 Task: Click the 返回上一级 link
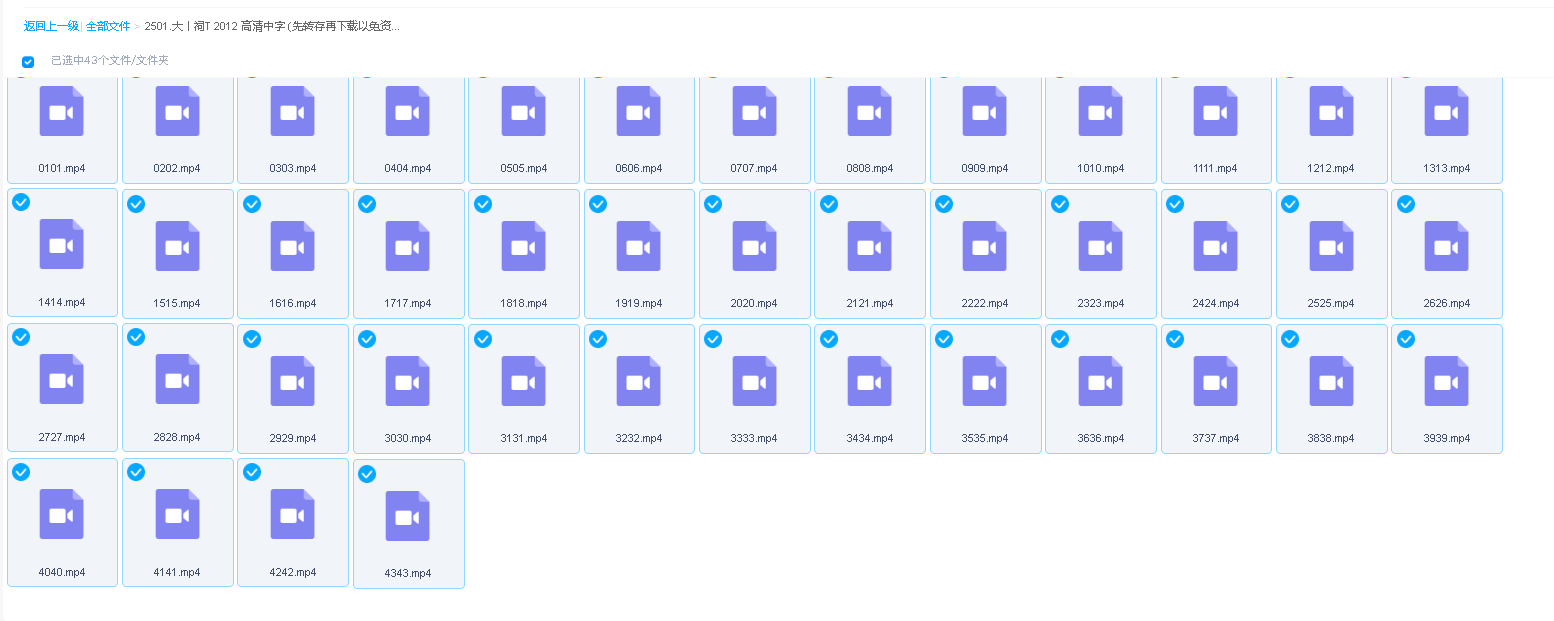coord(51,26)
